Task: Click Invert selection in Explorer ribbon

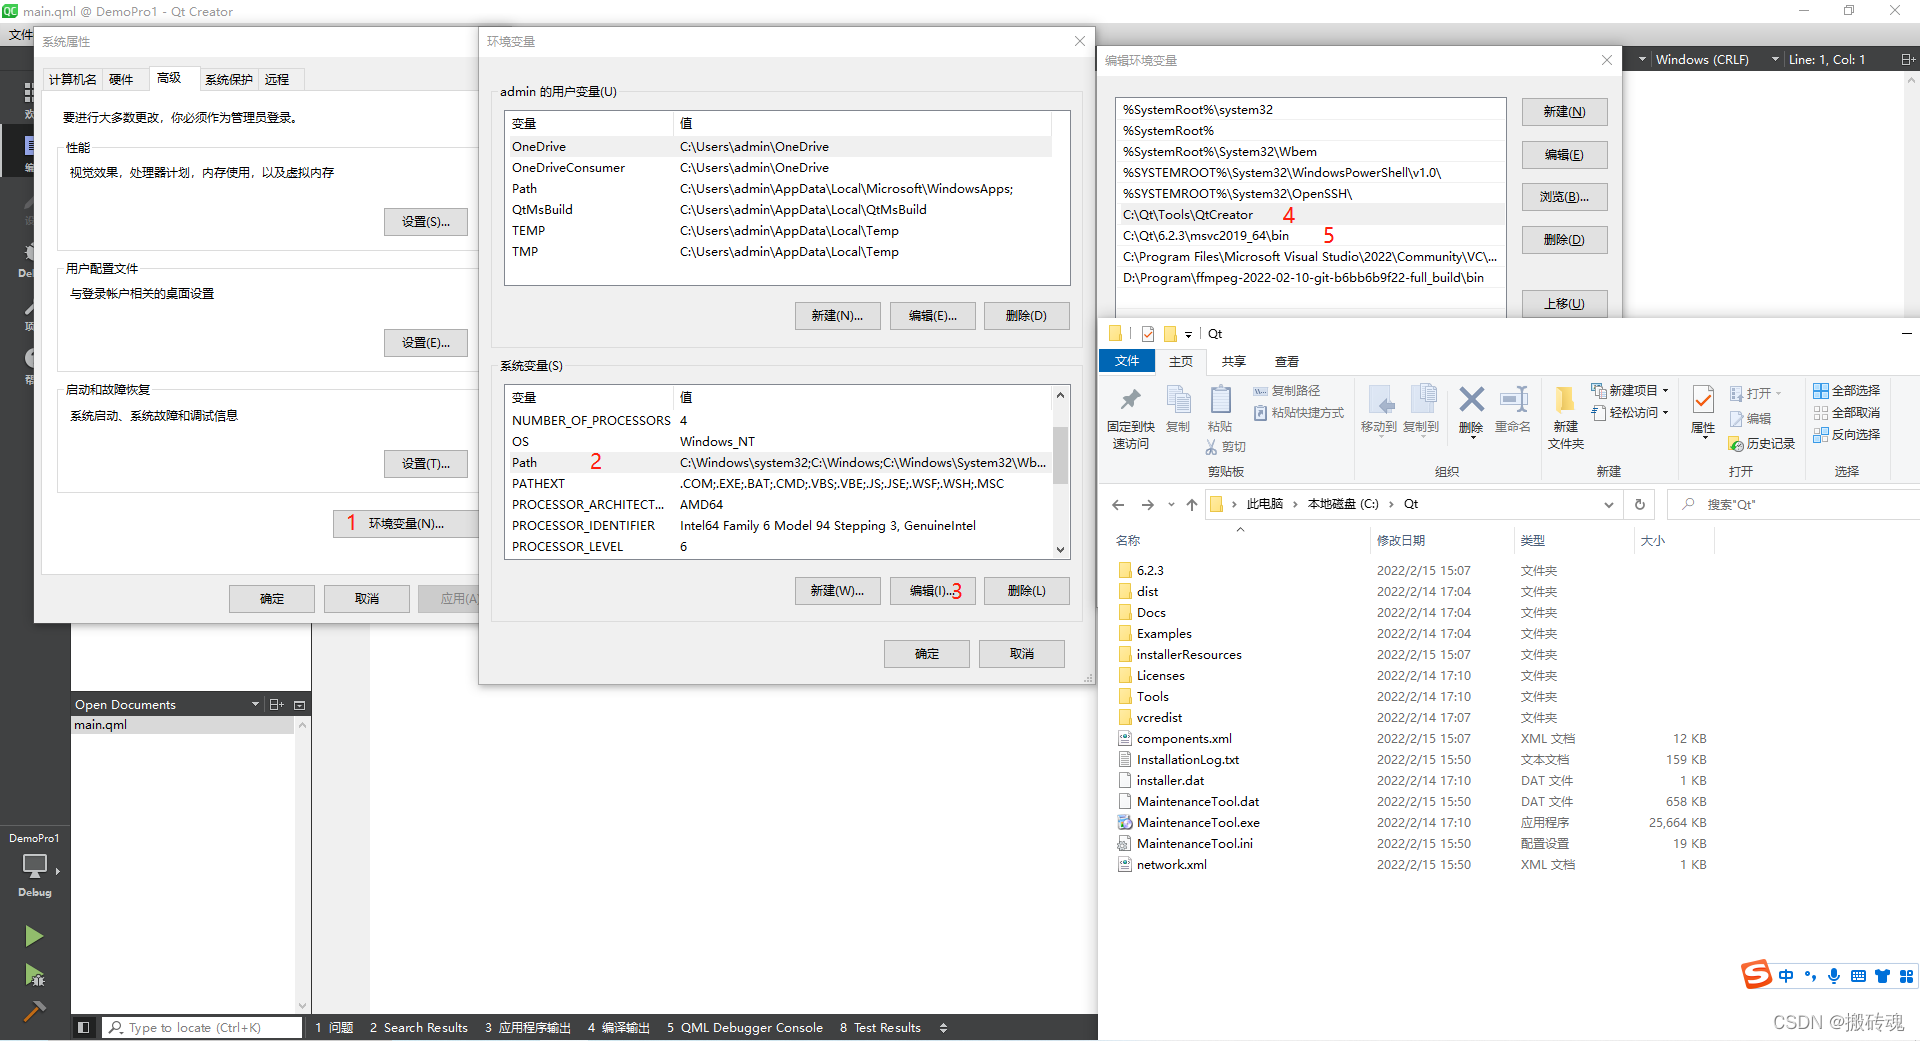Action: pos(1847,435)
